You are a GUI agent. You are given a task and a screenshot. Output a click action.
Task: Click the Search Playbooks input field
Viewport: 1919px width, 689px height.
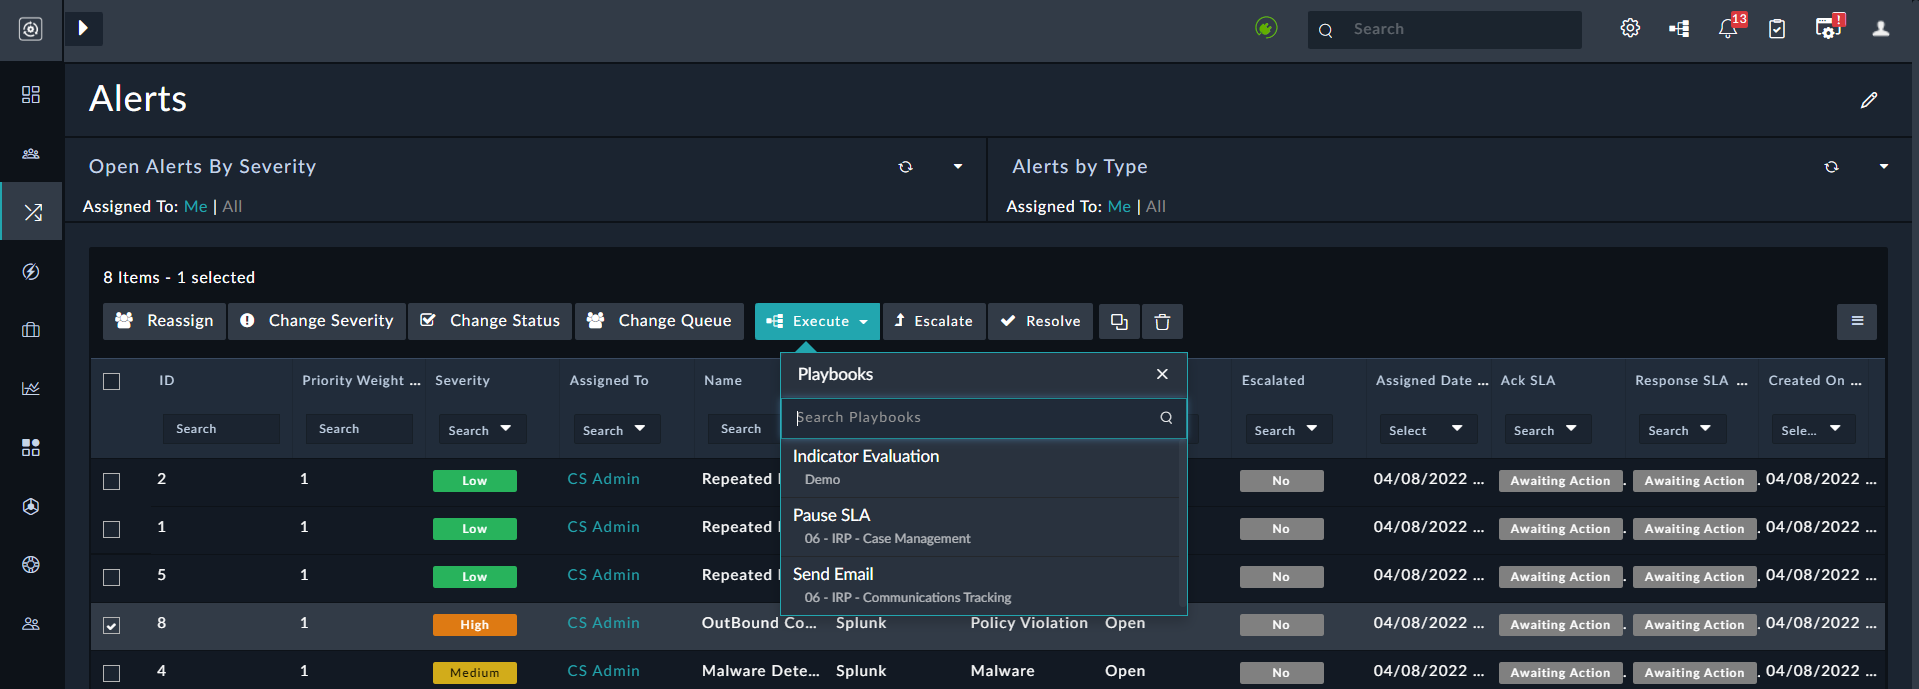tap(983, 418)
